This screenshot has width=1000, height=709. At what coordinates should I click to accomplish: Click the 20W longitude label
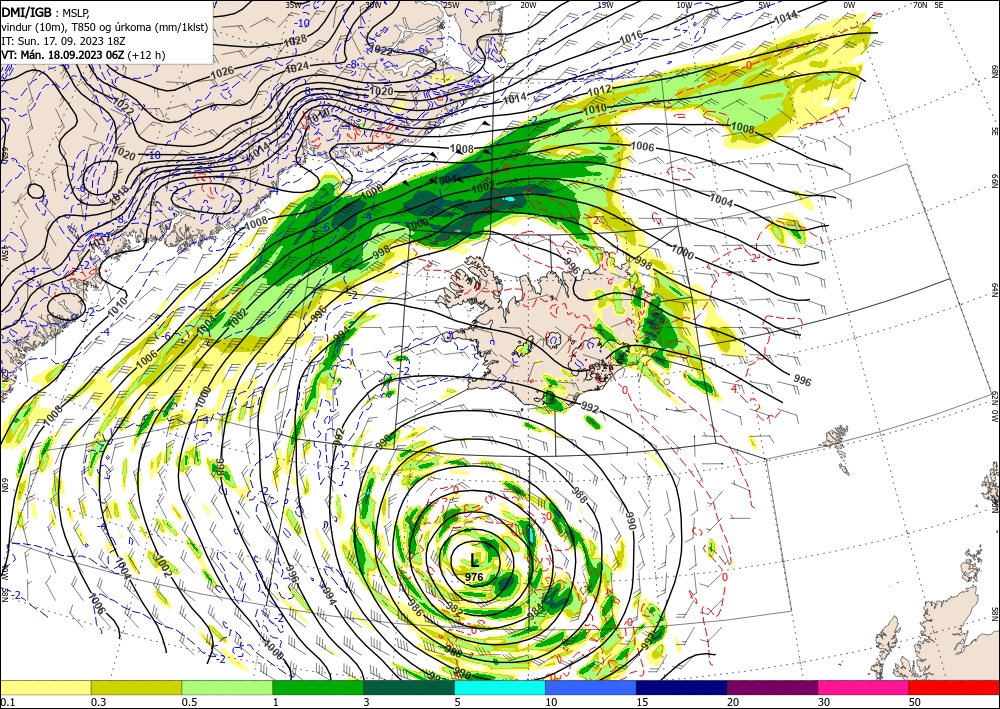528,5
